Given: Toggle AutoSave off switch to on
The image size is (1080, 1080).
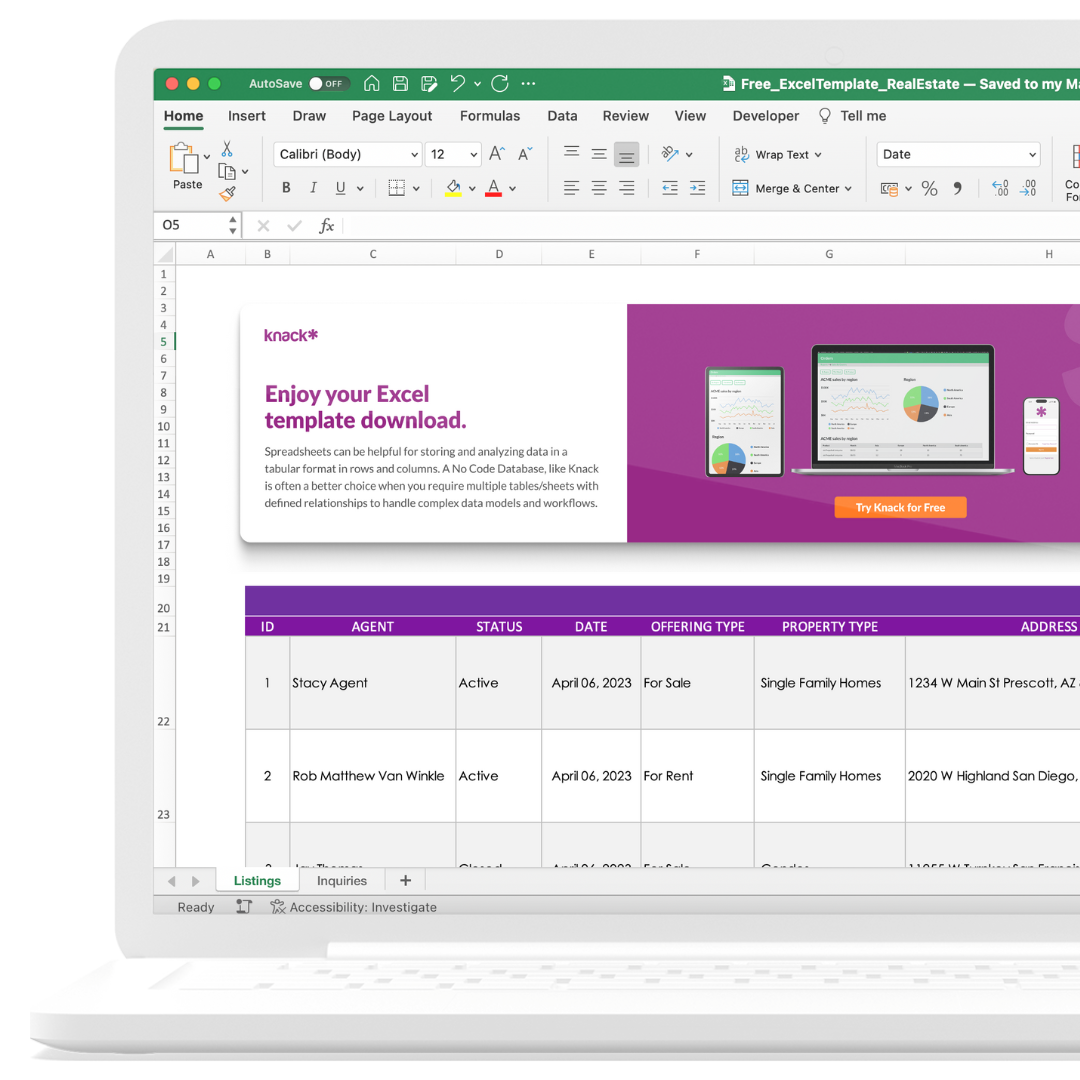Looking at the screenshot, I should (331, 84).
